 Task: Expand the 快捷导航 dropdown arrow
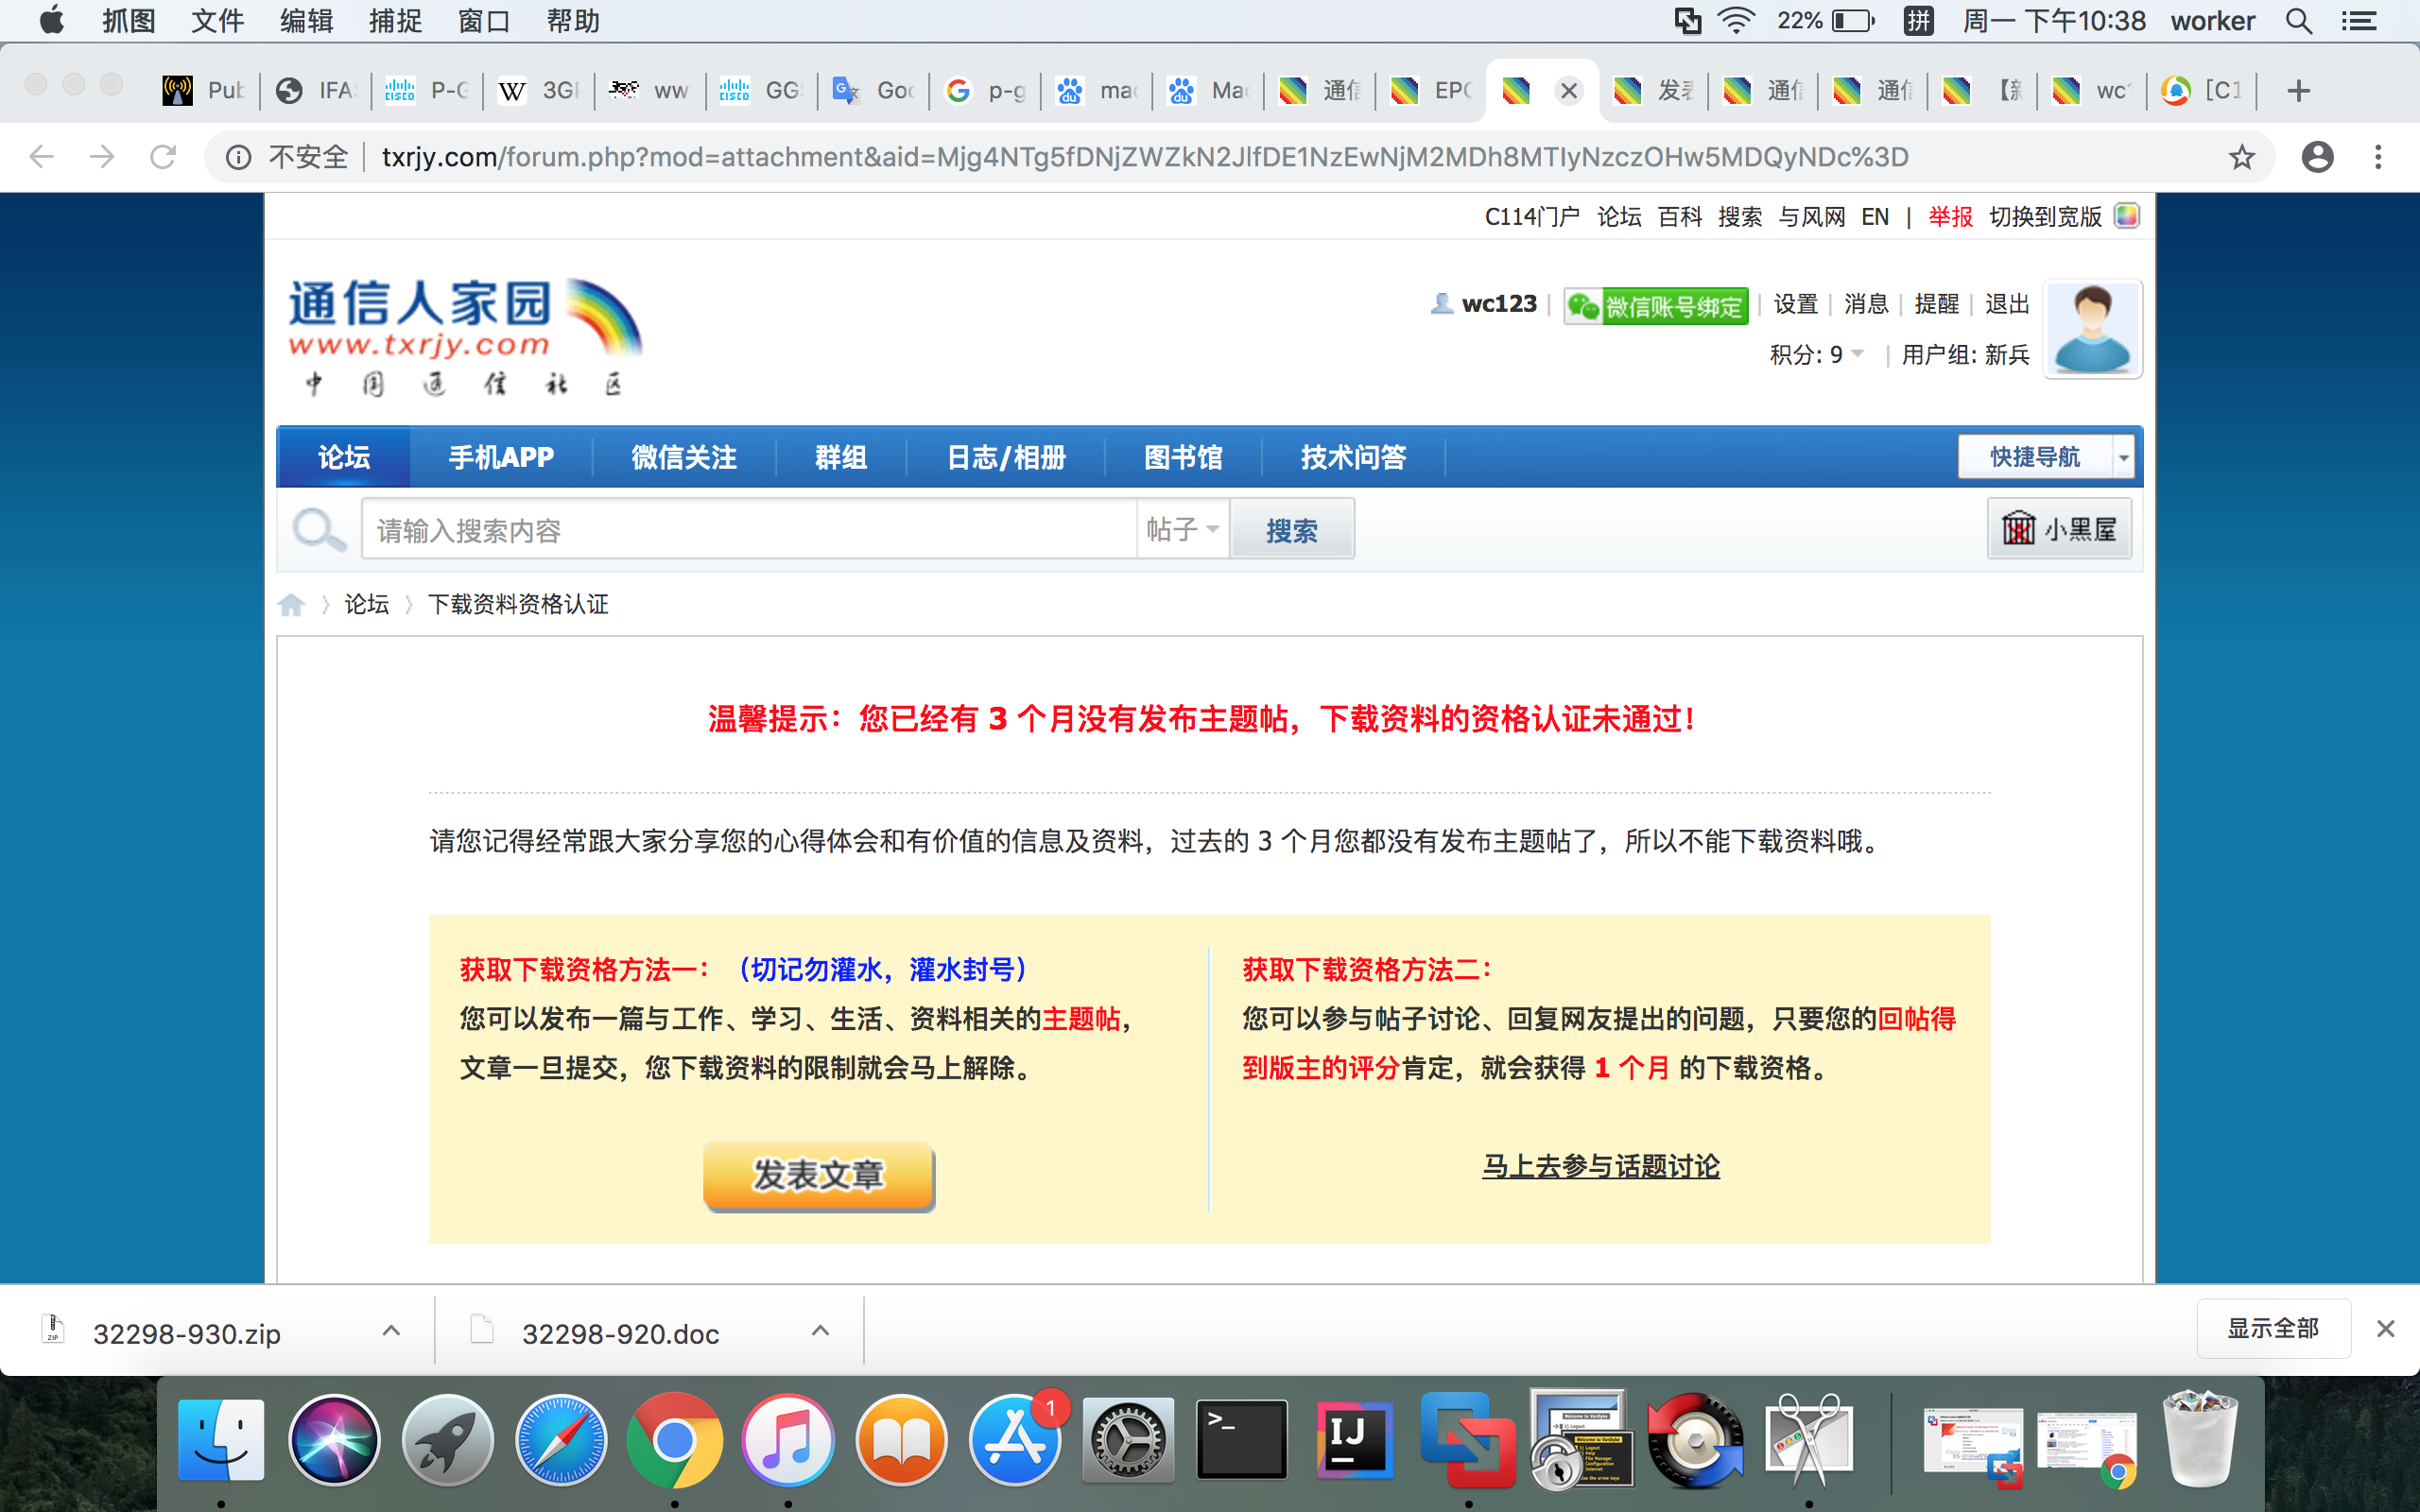(2122, 457)
